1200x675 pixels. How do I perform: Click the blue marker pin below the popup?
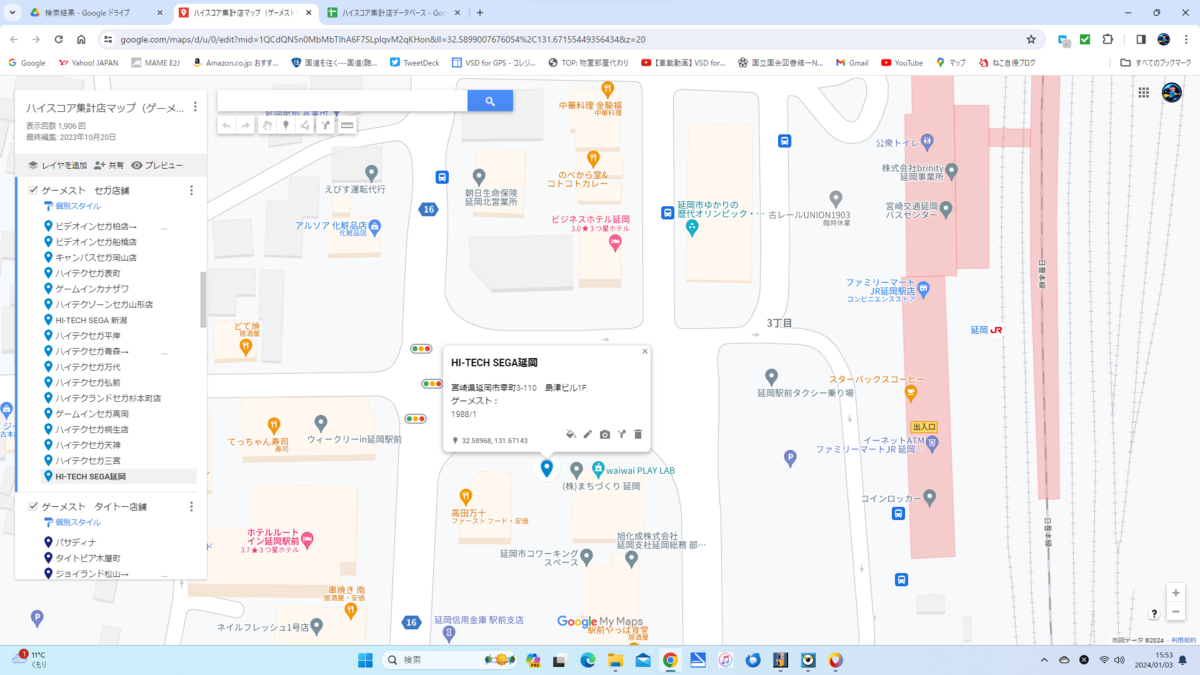(x=546, y=468)
